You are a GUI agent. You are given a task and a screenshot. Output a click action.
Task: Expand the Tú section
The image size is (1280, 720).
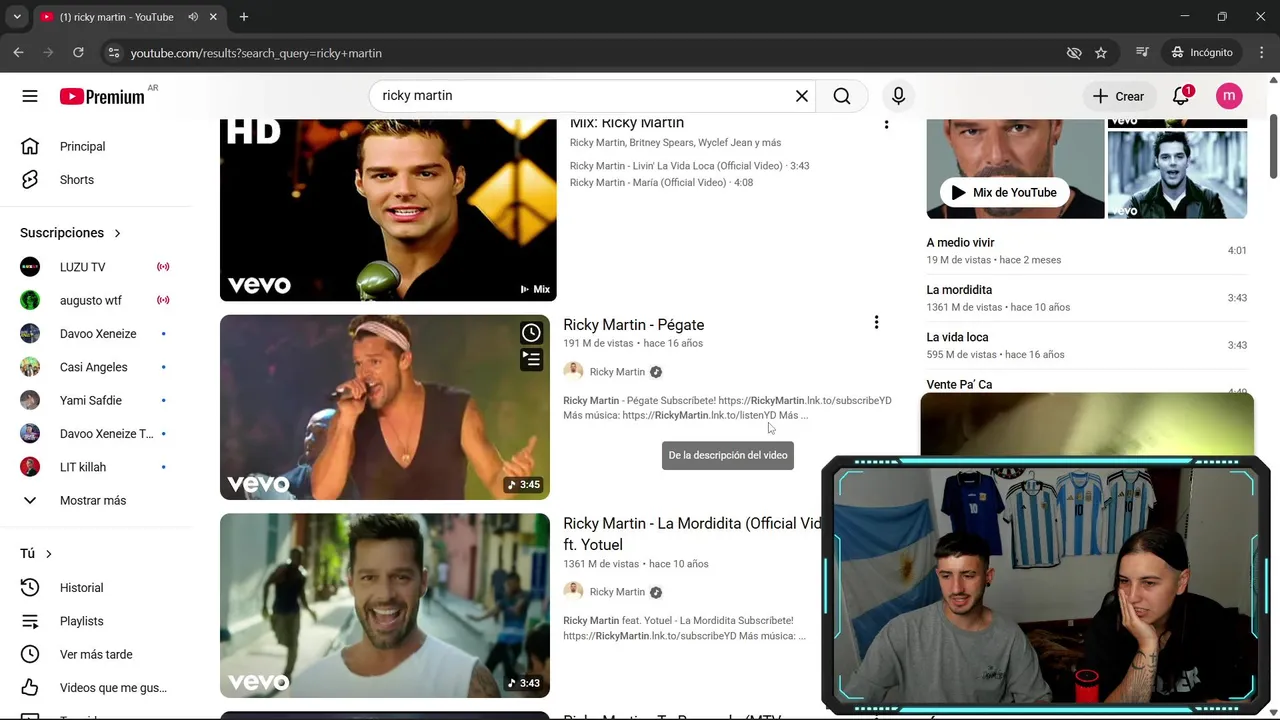pyautogui.click(x=36, y=554)
